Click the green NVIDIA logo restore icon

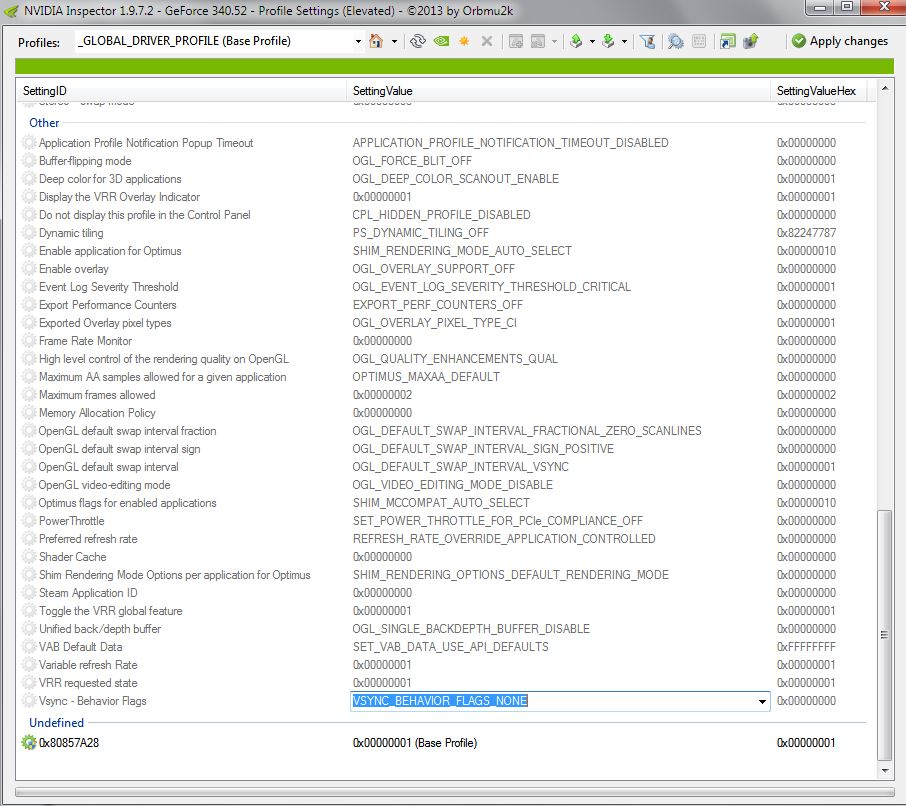[x=441, y=41]
